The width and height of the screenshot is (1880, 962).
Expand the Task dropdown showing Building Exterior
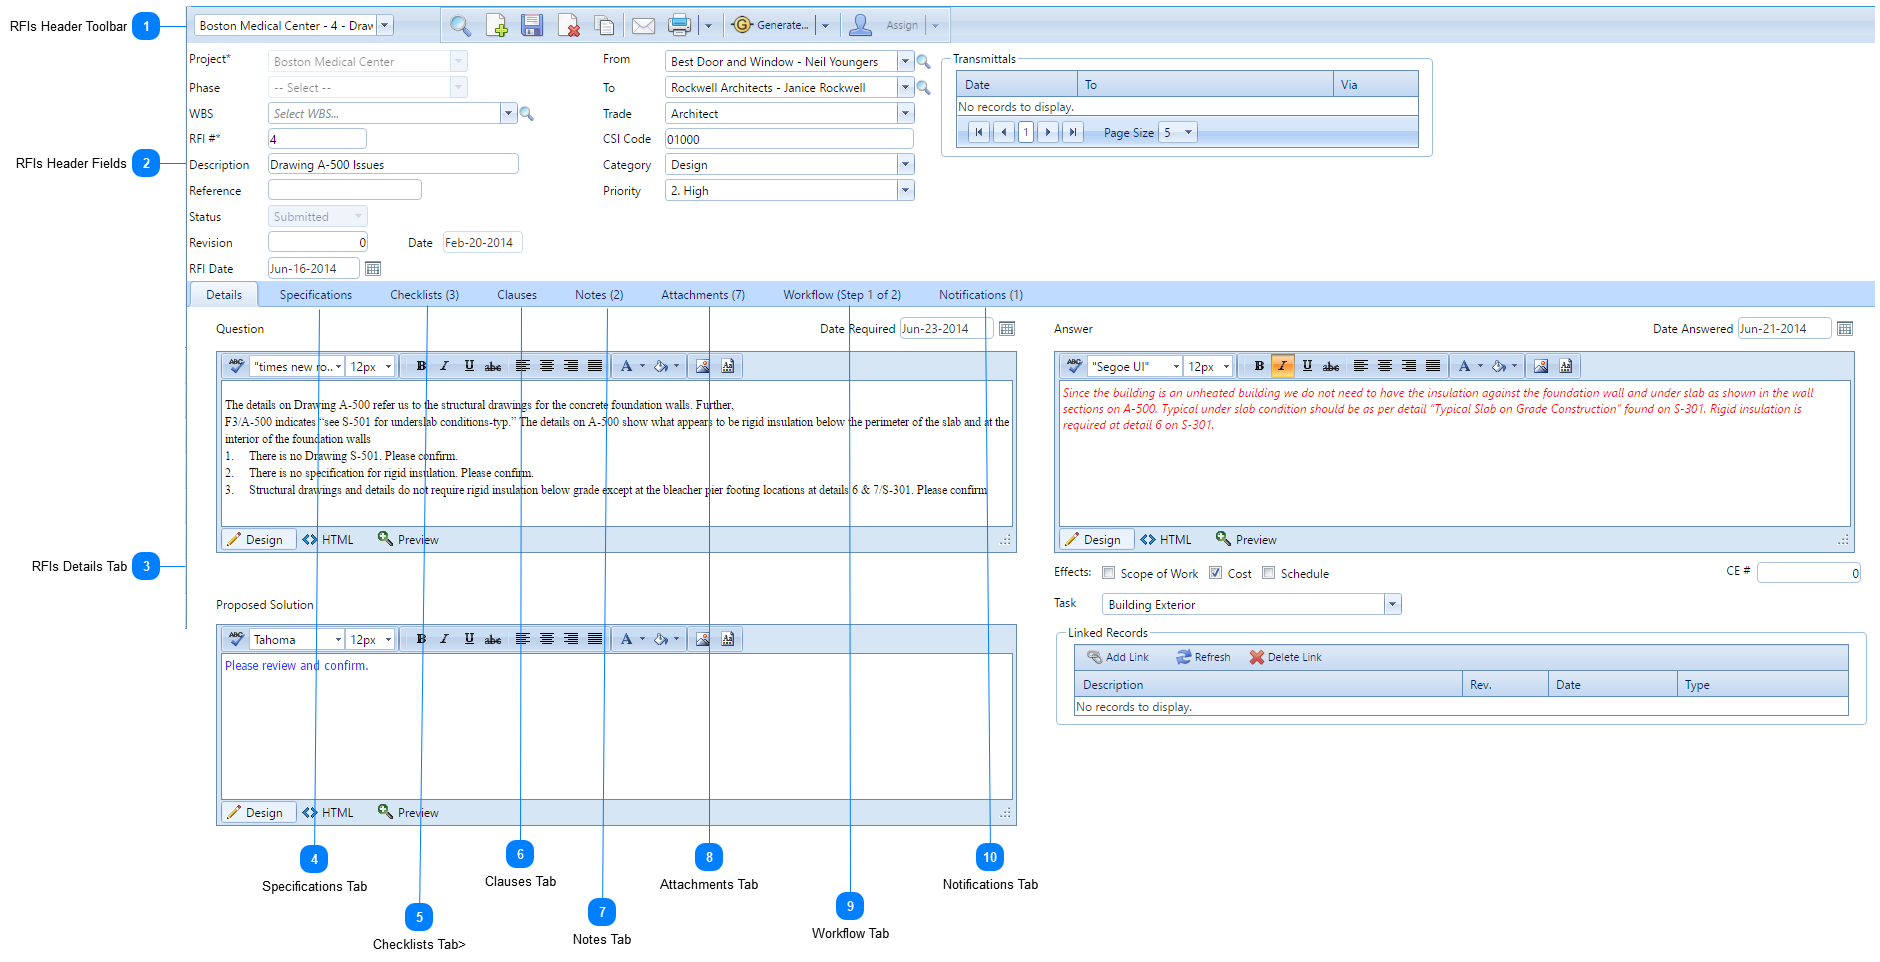[1392, 604]
